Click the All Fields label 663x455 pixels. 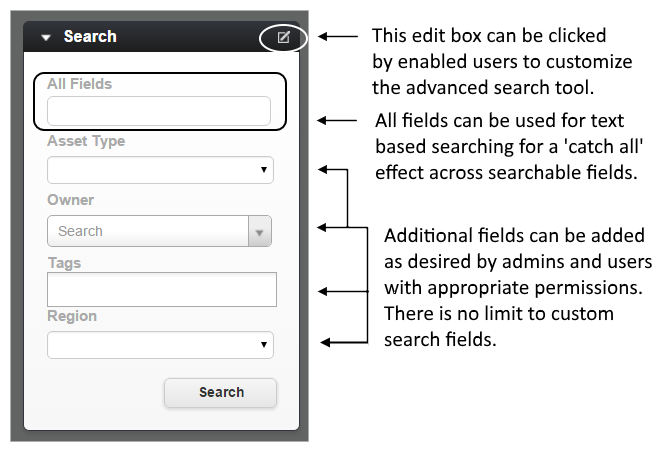click(x=79, y=84)
